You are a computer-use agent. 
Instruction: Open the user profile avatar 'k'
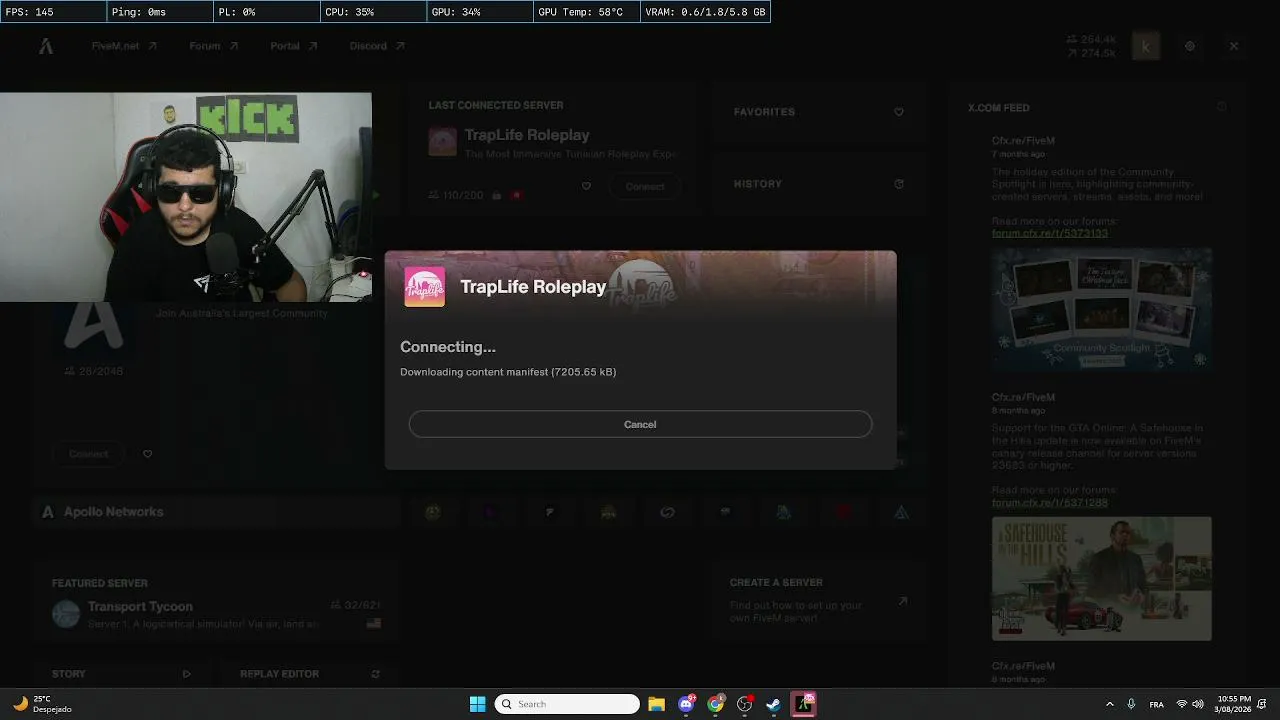[1146, 46]
